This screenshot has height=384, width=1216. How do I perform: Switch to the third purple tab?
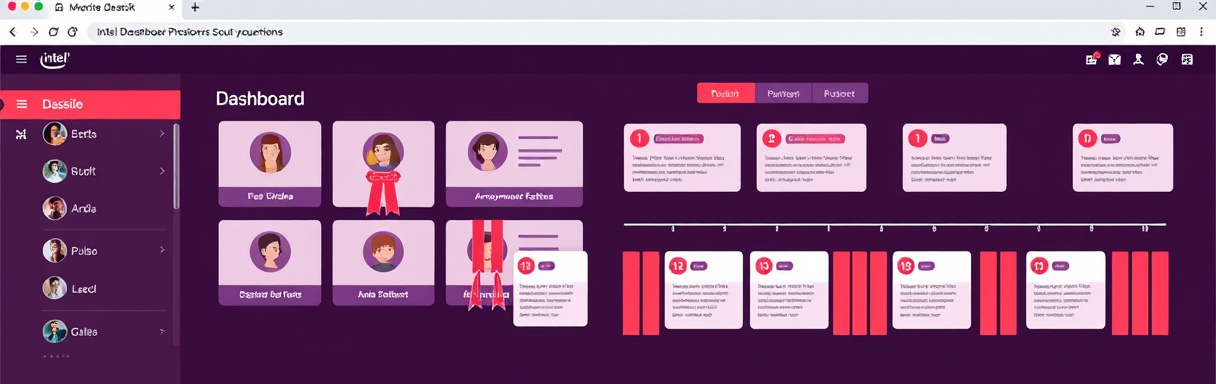840,93
